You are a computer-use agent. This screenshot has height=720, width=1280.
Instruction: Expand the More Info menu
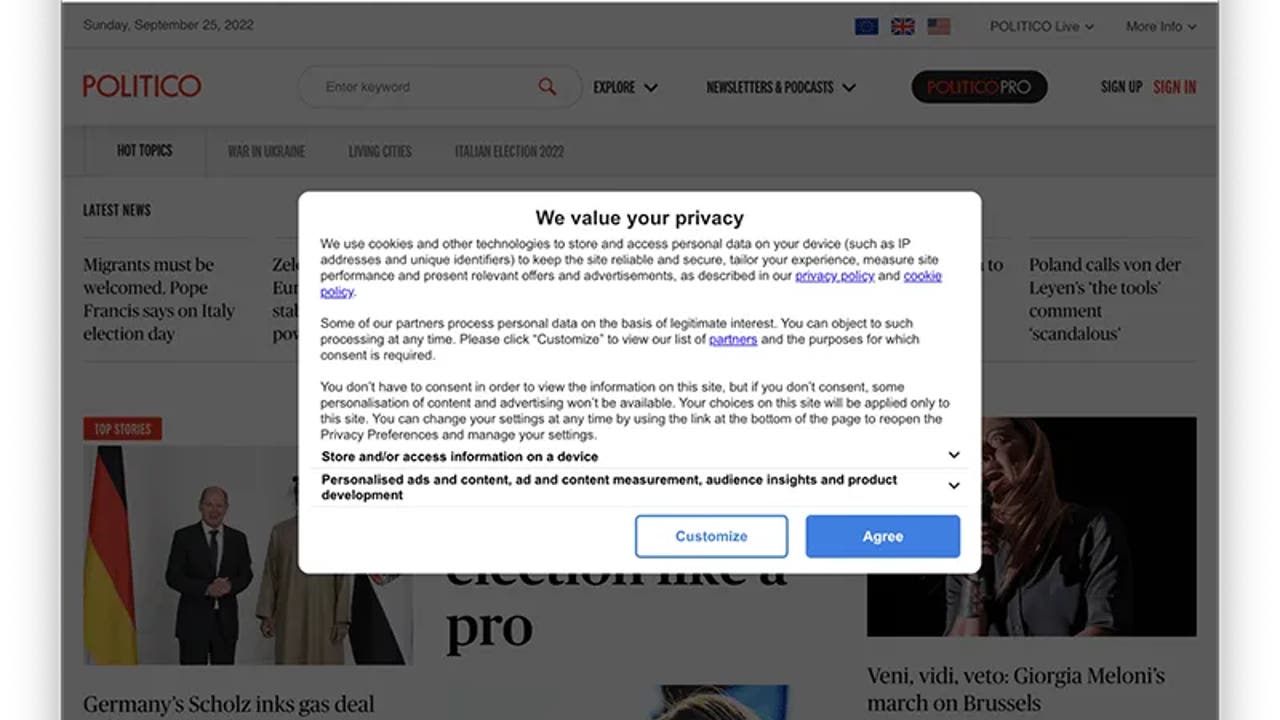[1160, 27]
